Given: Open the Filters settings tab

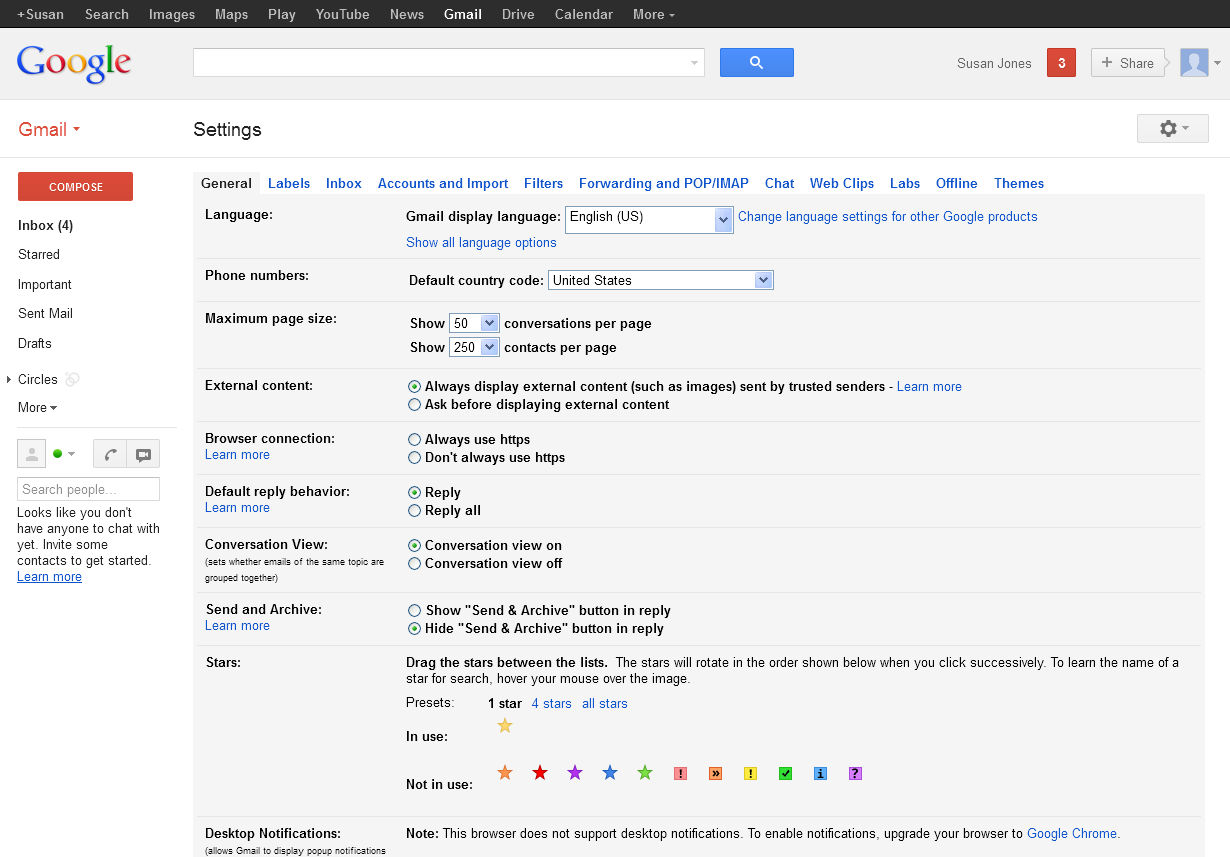Looking at the screenshot, I should tap(543, 183).
